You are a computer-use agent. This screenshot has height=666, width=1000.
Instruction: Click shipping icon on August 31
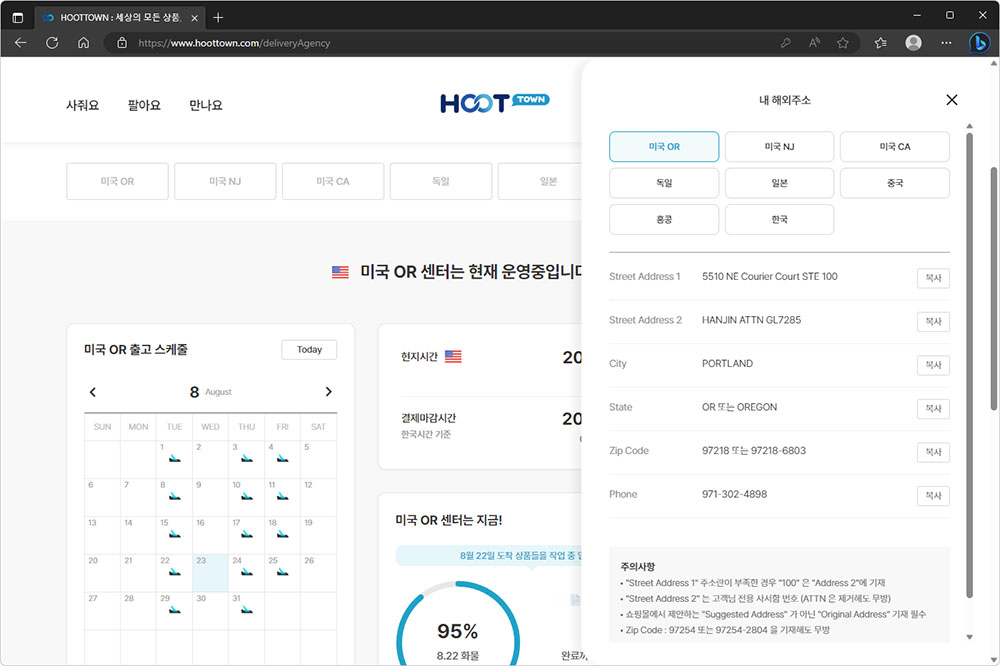[246, 610]
